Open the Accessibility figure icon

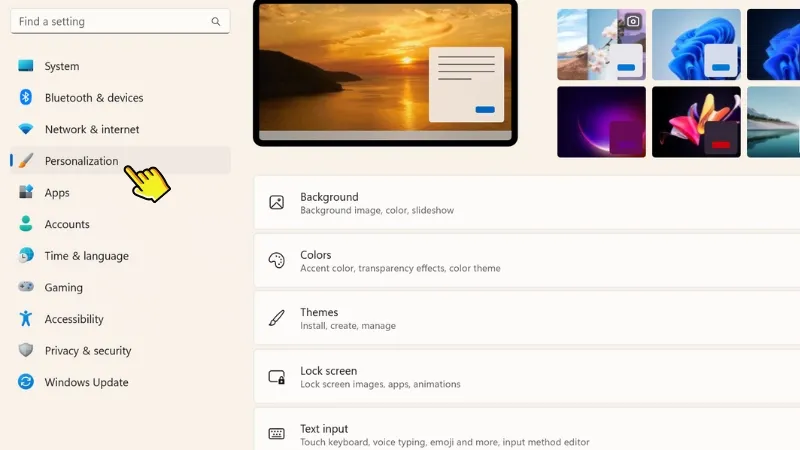(26, 319)
